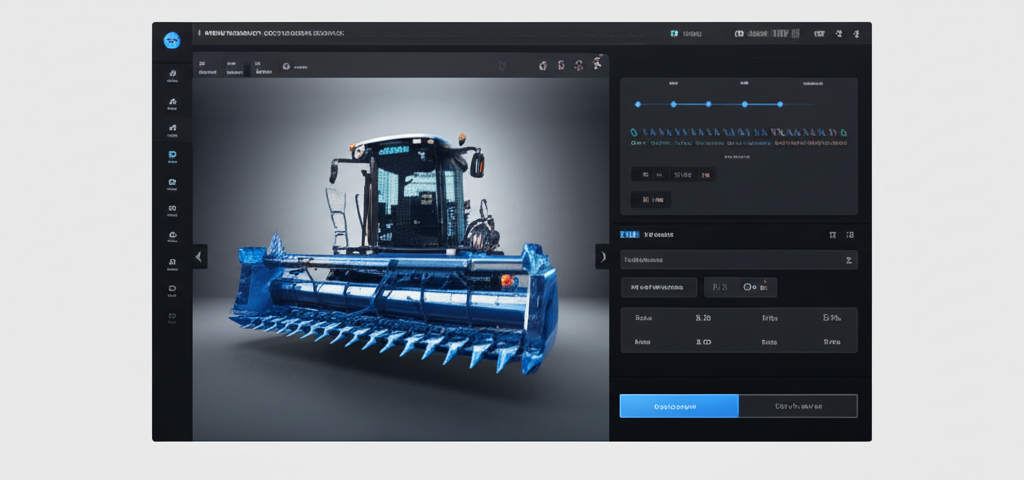Select the highlighted blue sidebar icon
Image resolution: width=1024 pixels, height=480 pixels.
click(x=172, y=155)
